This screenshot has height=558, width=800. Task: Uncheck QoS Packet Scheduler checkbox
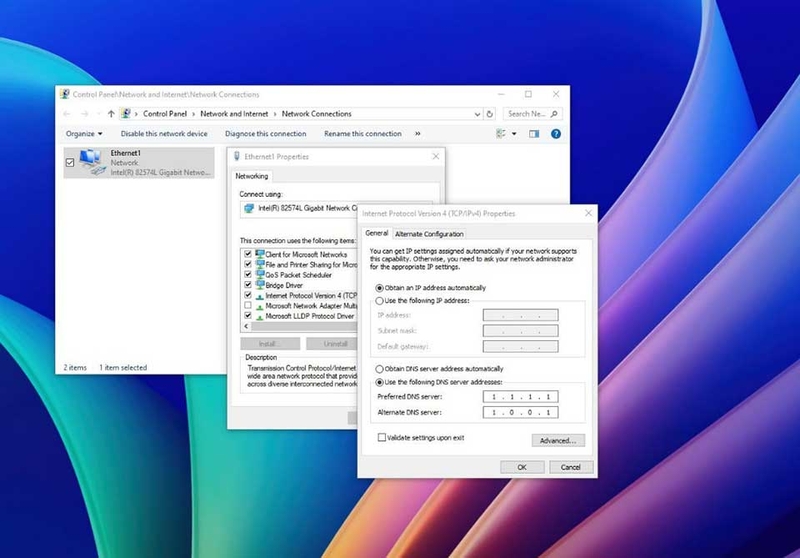[248, 274]
